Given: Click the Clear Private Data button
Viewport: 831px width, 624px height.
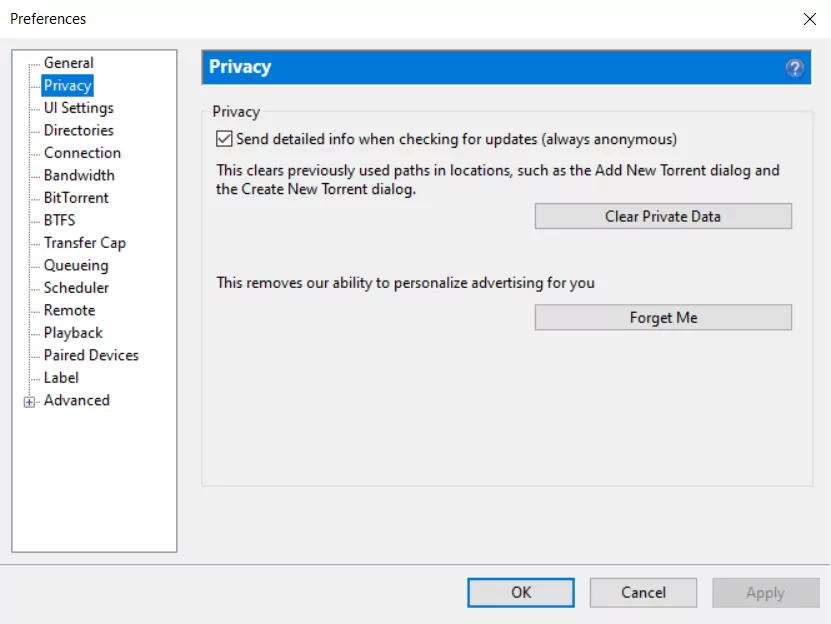Looking at the screenshot, I should click(x=663, y=216).
